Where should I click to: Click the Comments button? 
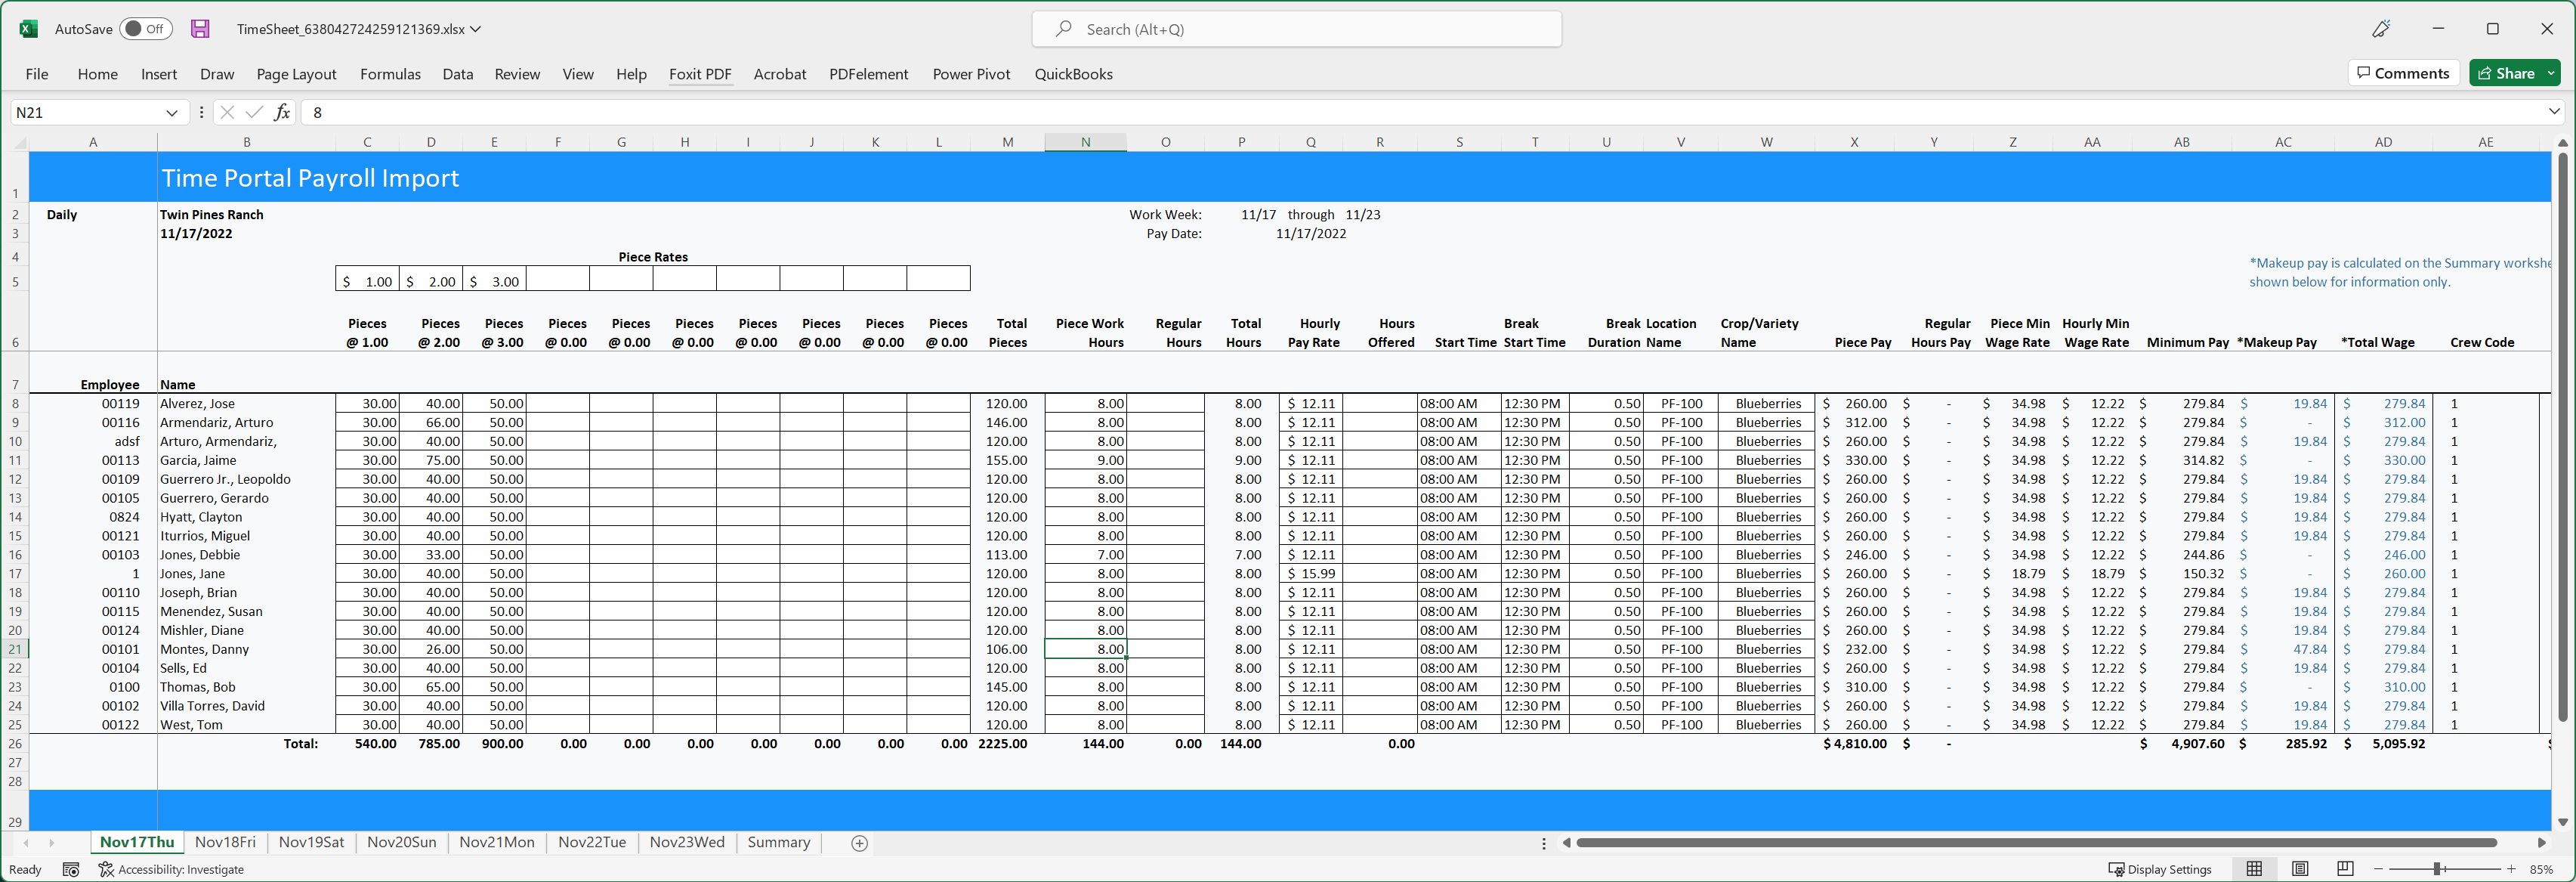pos(2403,73)
